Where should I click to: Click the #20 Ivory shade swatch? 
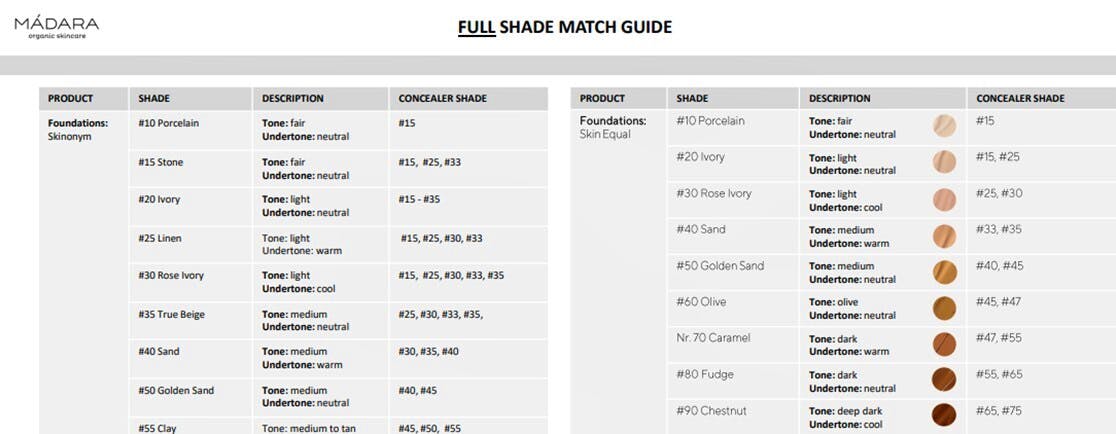[944, 162]
